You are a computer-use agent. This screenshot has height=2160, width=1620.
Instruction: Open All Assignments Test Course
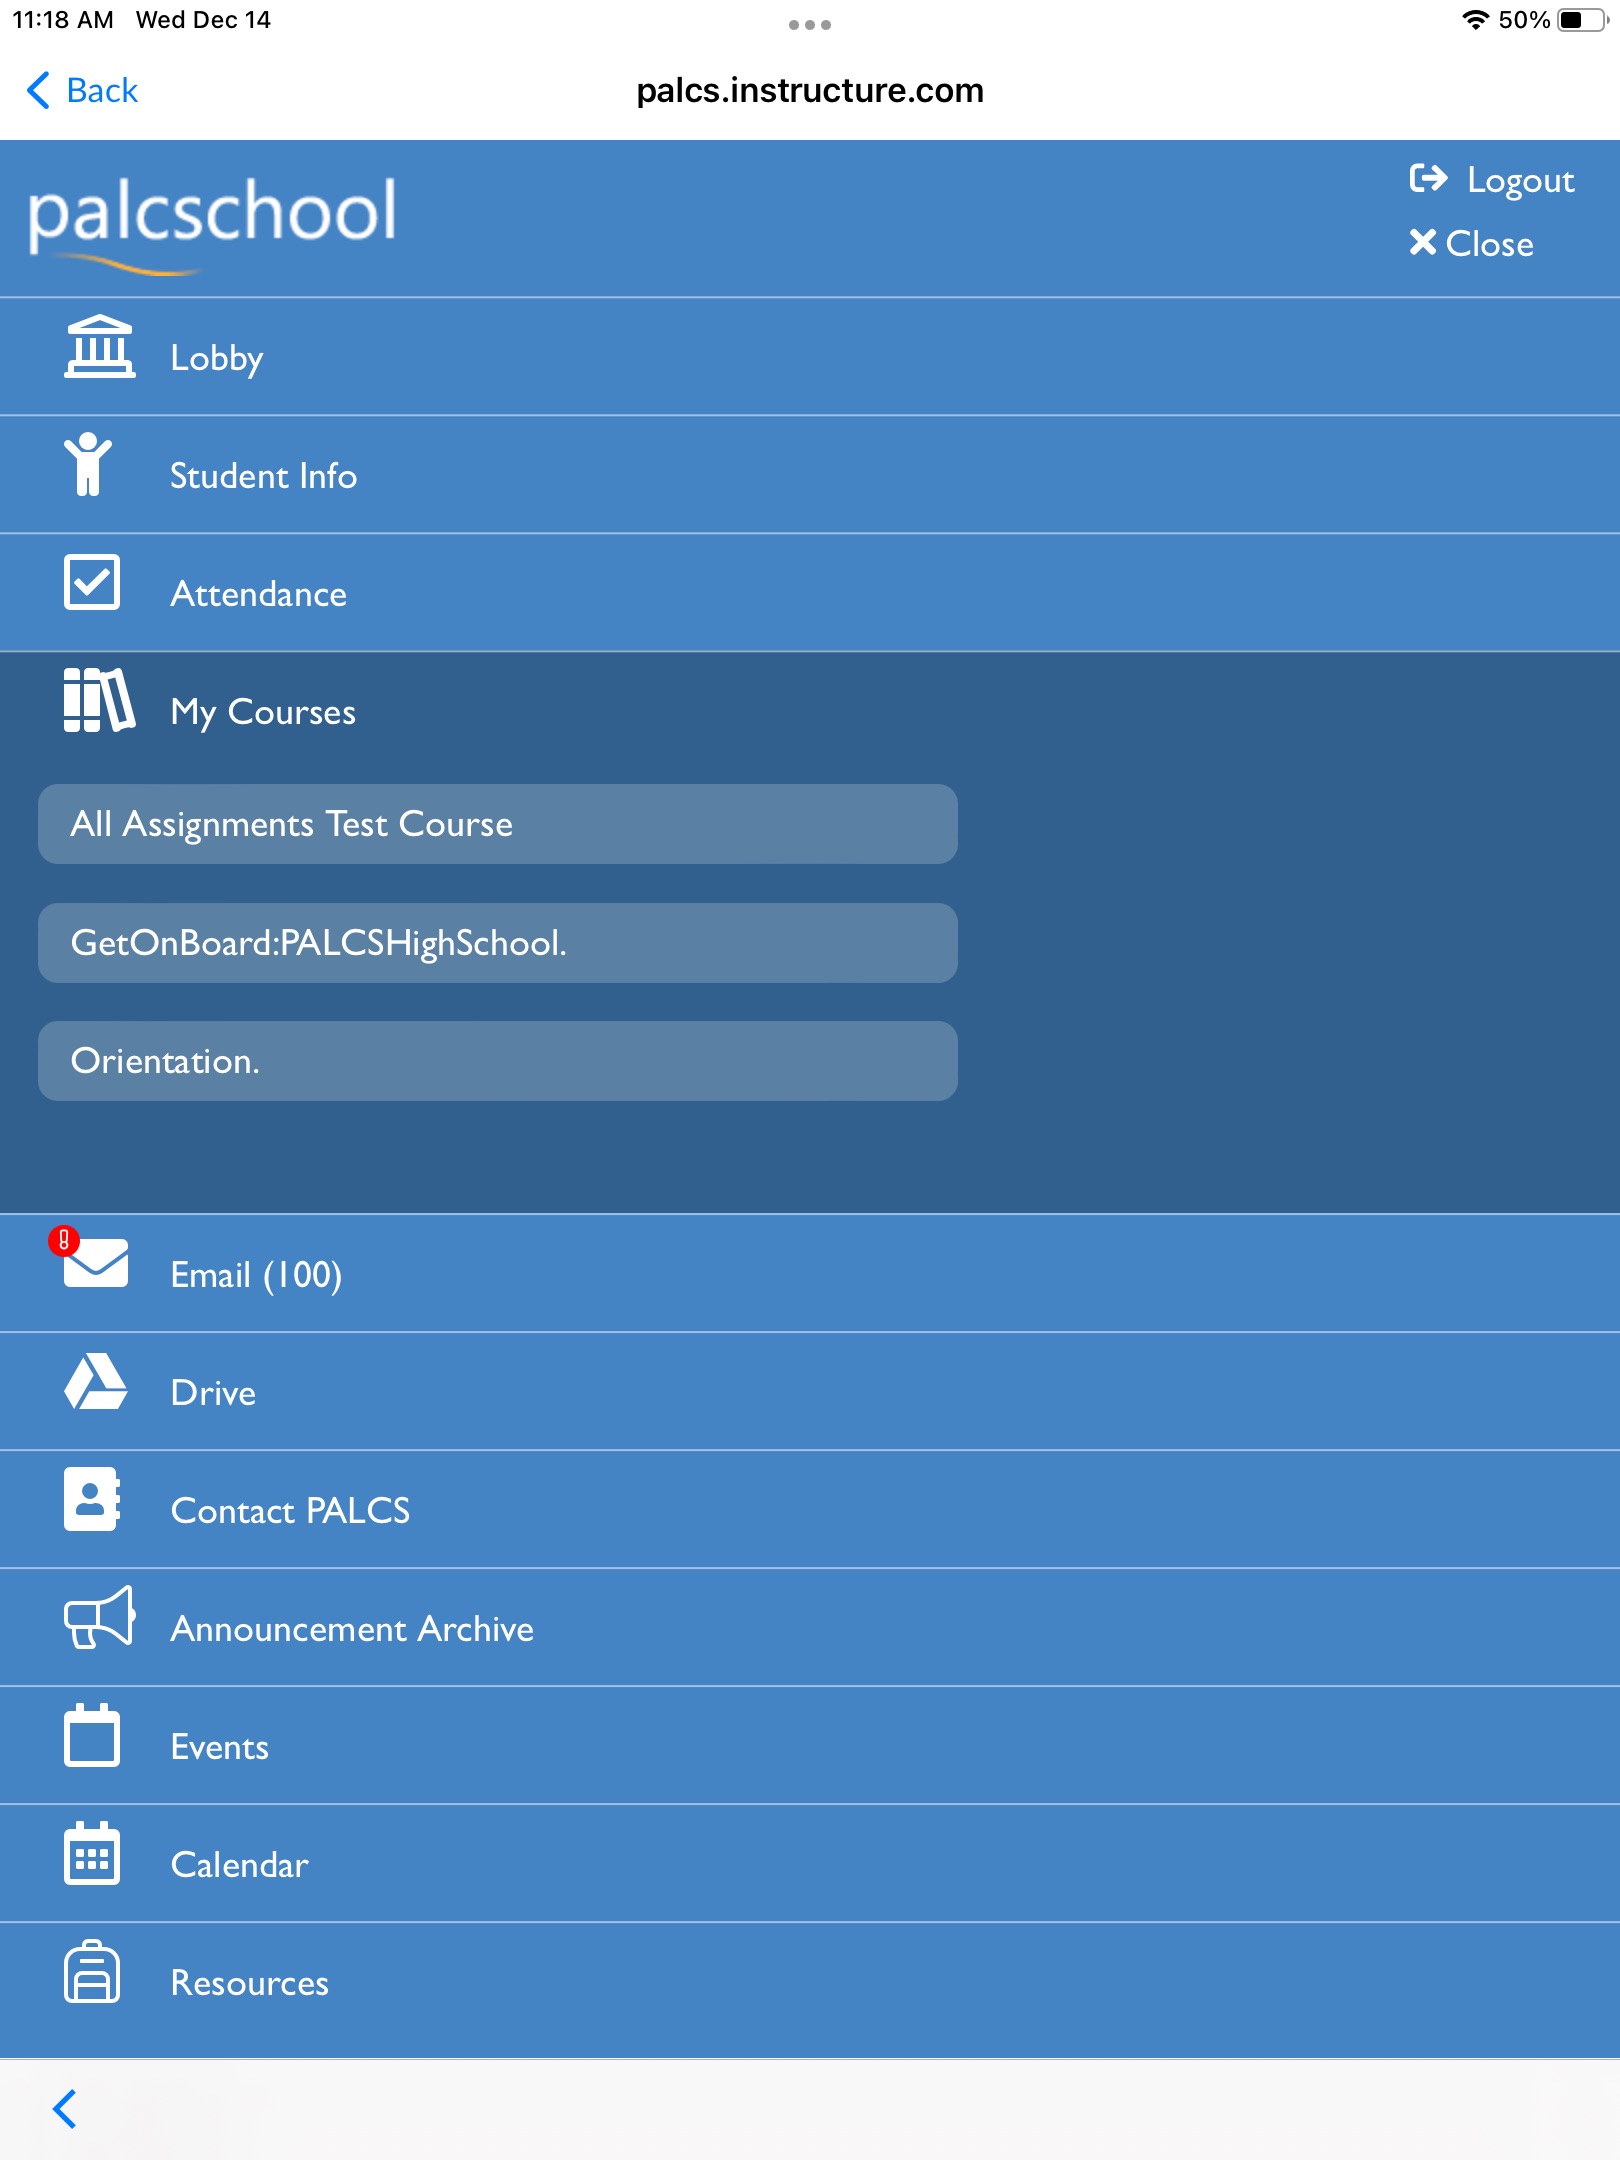tap(498, 824)
